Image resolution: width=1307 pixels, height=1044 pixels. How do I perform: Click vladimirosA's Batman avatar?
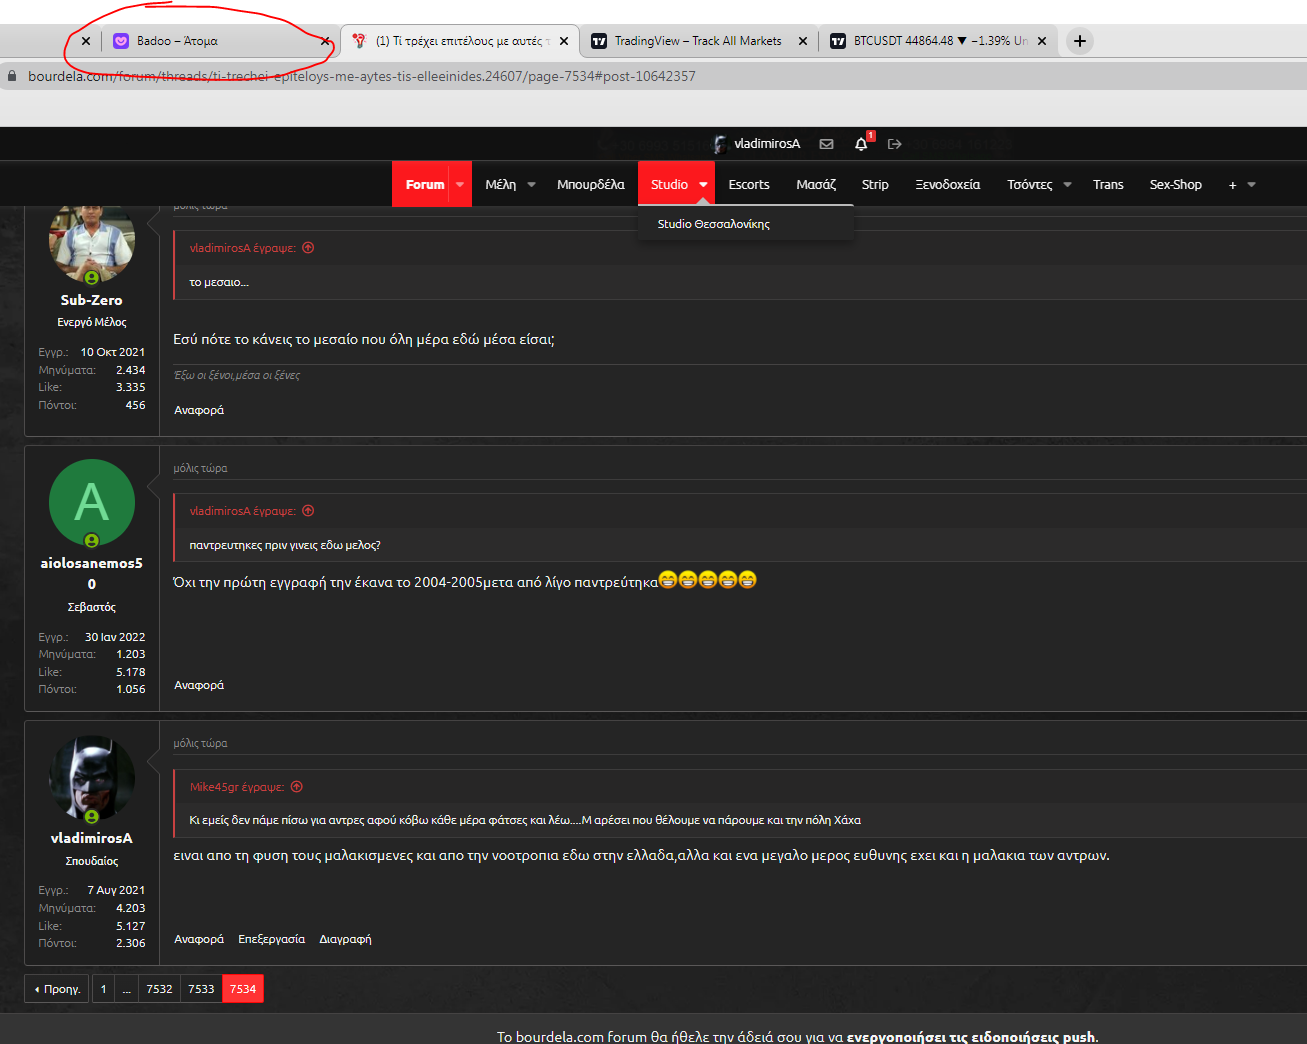tap(92, 778)
